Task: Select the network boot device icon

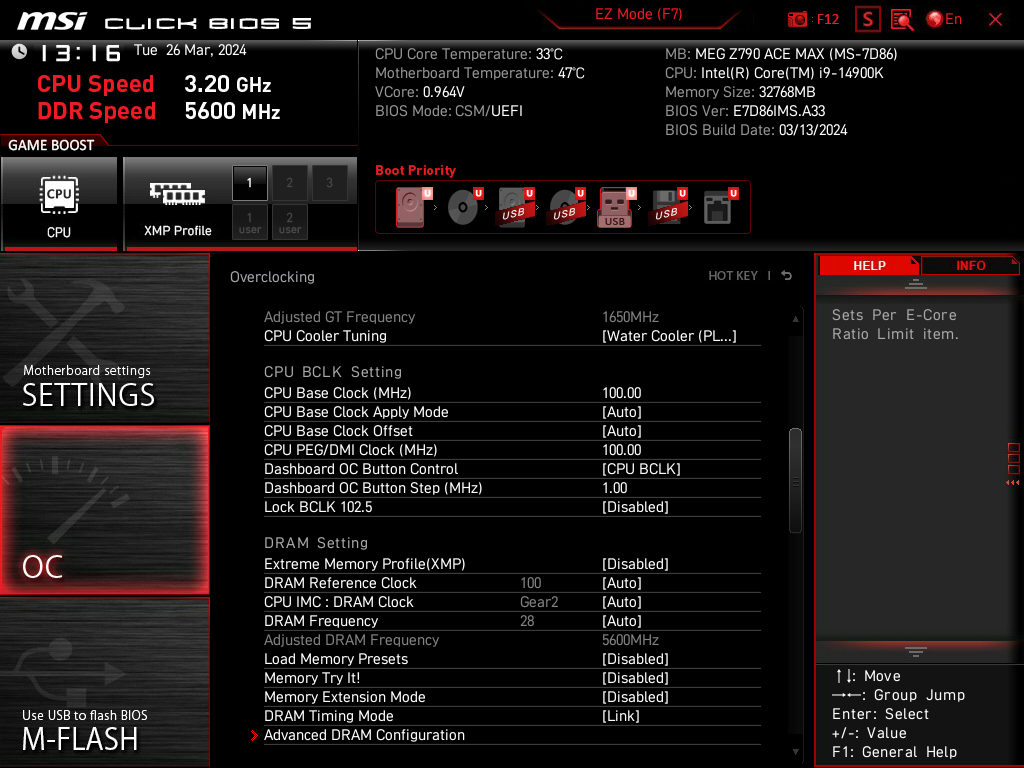Action: coord(719,207)
